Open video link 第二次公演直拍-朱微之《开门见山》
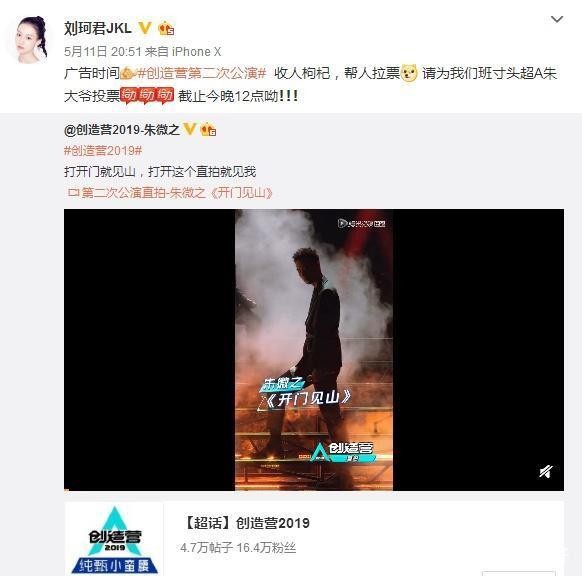582x576 pixels. pos(171,193)
